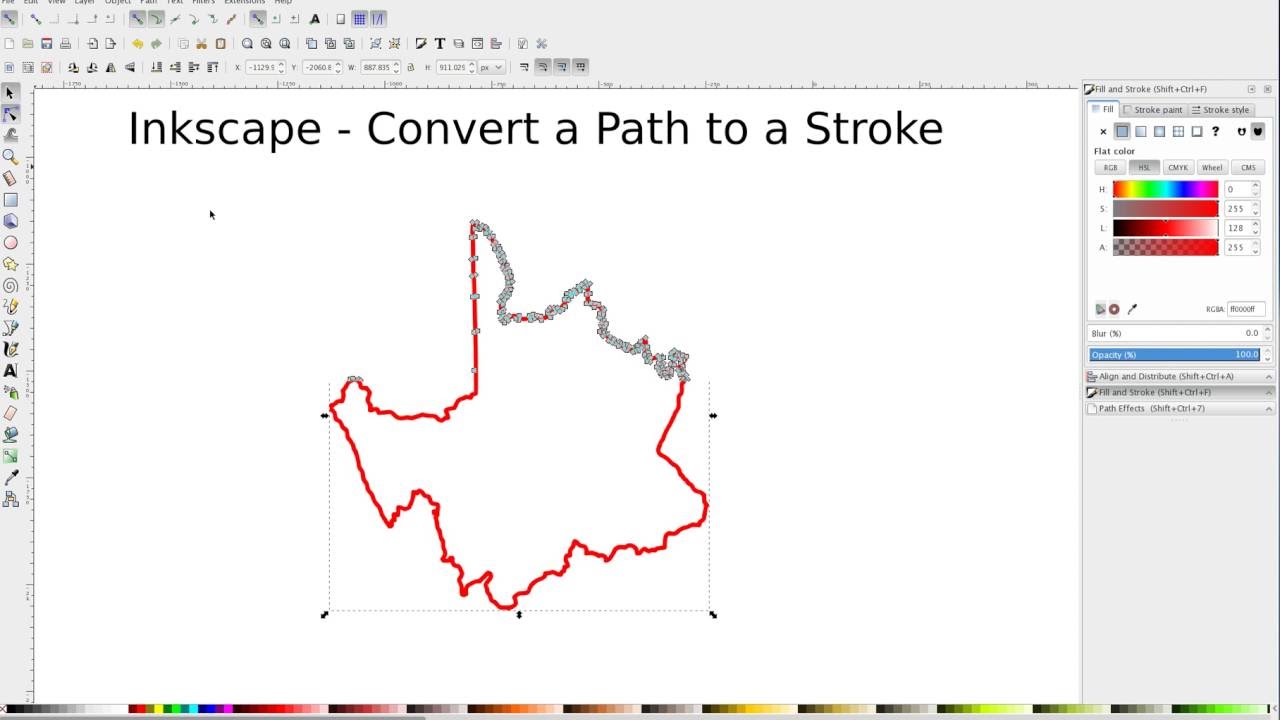
Task: Pick the Zoom magnifier tool
Action: pyautogui.click(x=10, y=157)
